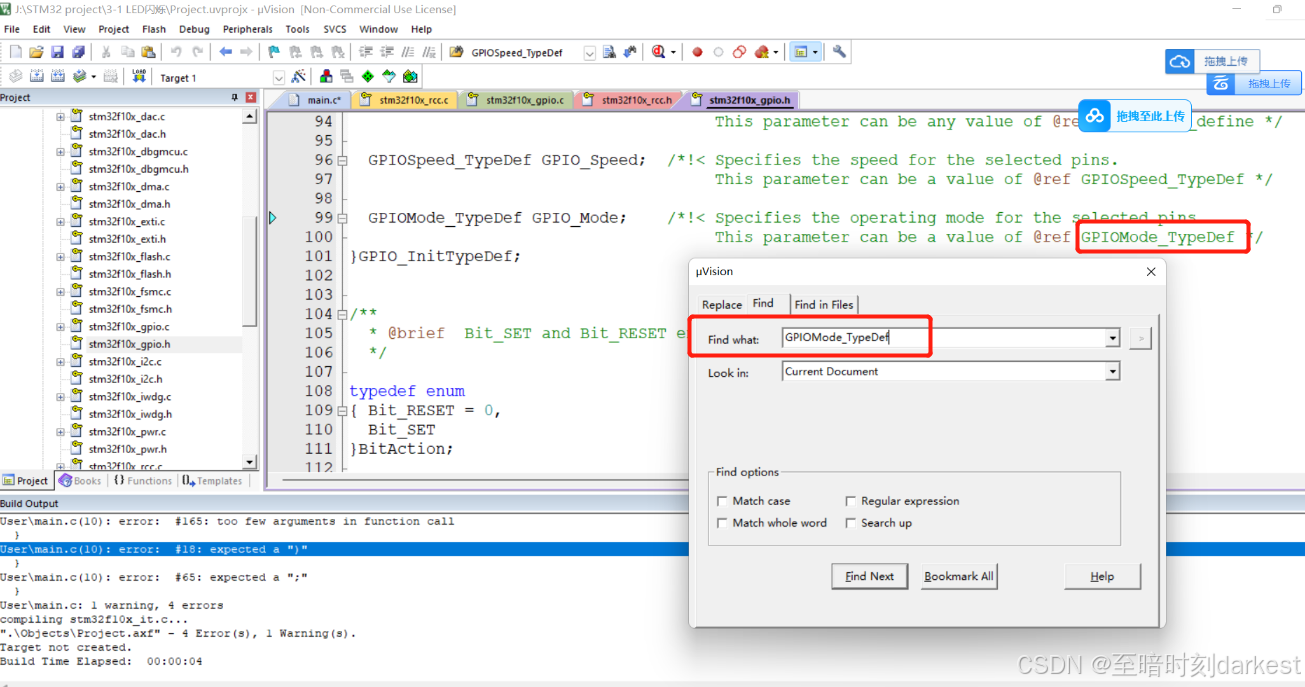The width and height of the screenshot is (1305, 687).
Task: Click the Save file icon
Action: click(56, 52)
